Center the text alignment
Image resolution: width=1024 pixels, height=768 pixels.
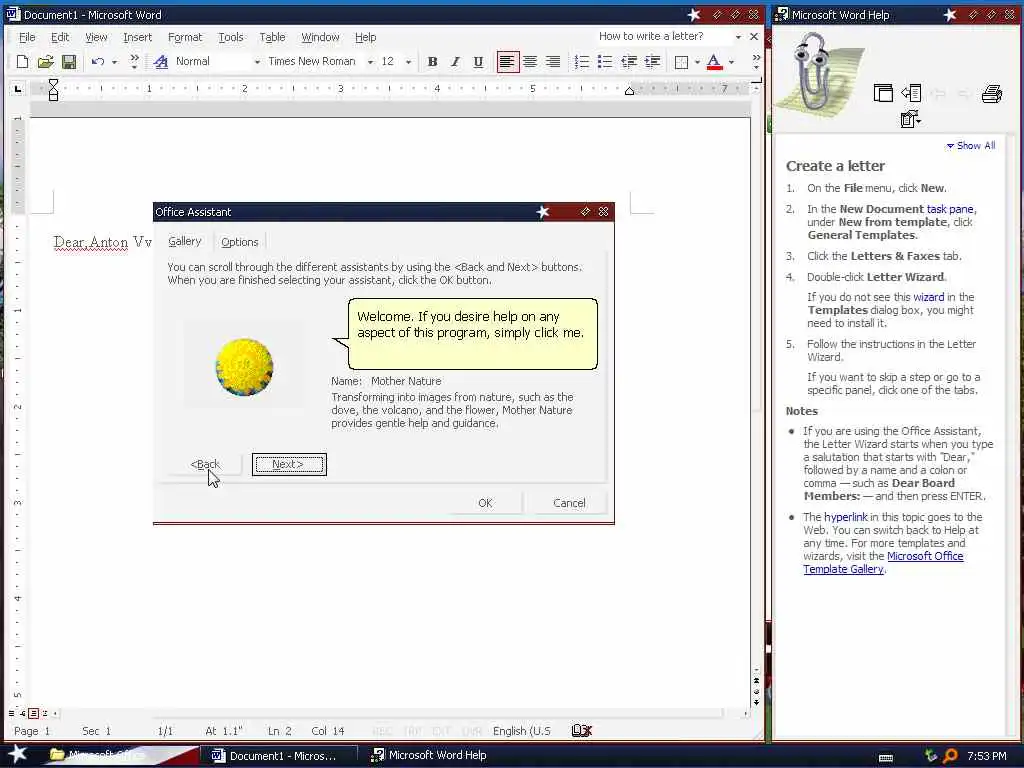coord(530,61)
